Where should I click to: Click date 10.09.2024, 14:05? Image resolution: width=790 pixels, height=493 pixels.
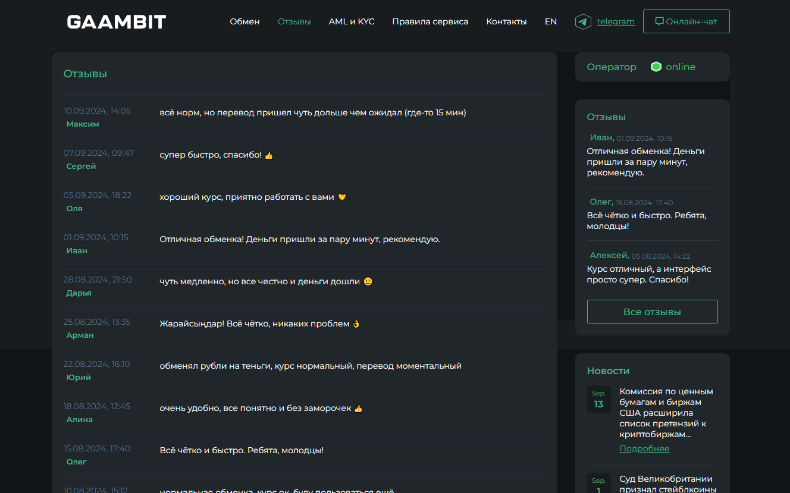tap(97, 111)
